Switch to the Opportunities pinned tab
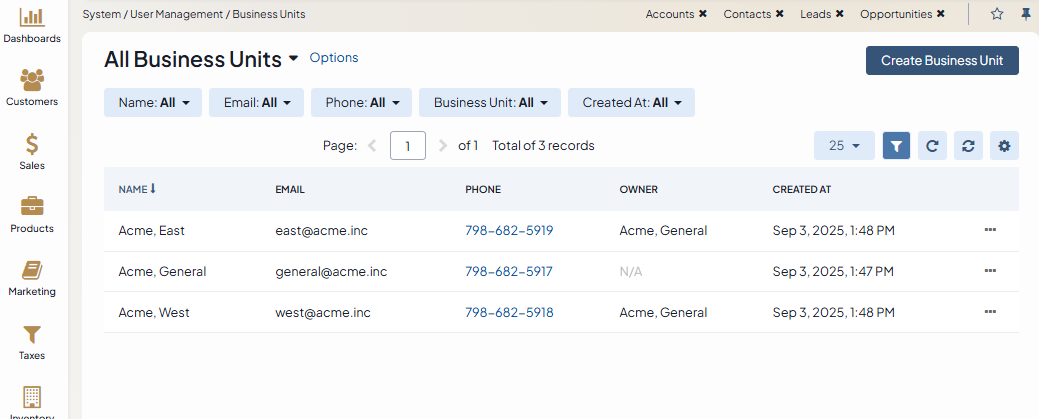Viewport: 1039px width, 419px height. pos(896,14)
